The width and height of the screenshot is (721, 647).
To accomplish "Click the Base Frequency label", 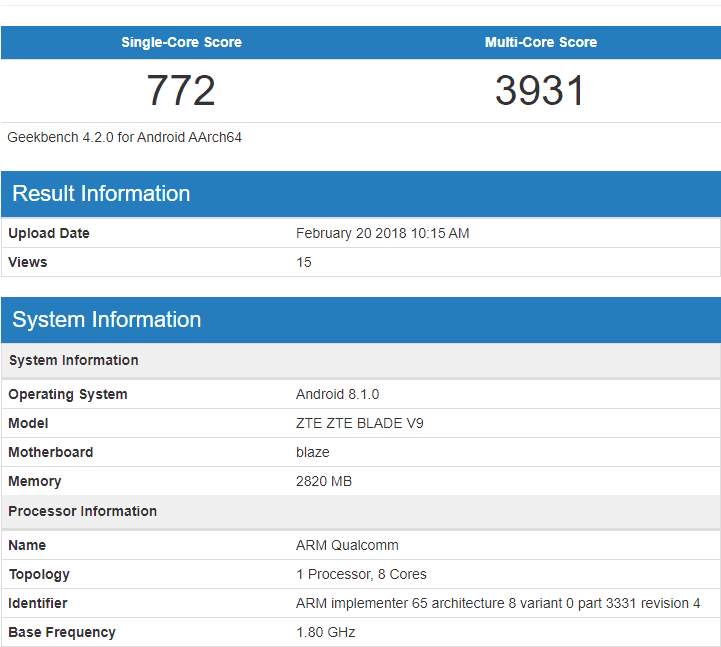I will coord(62,632).
